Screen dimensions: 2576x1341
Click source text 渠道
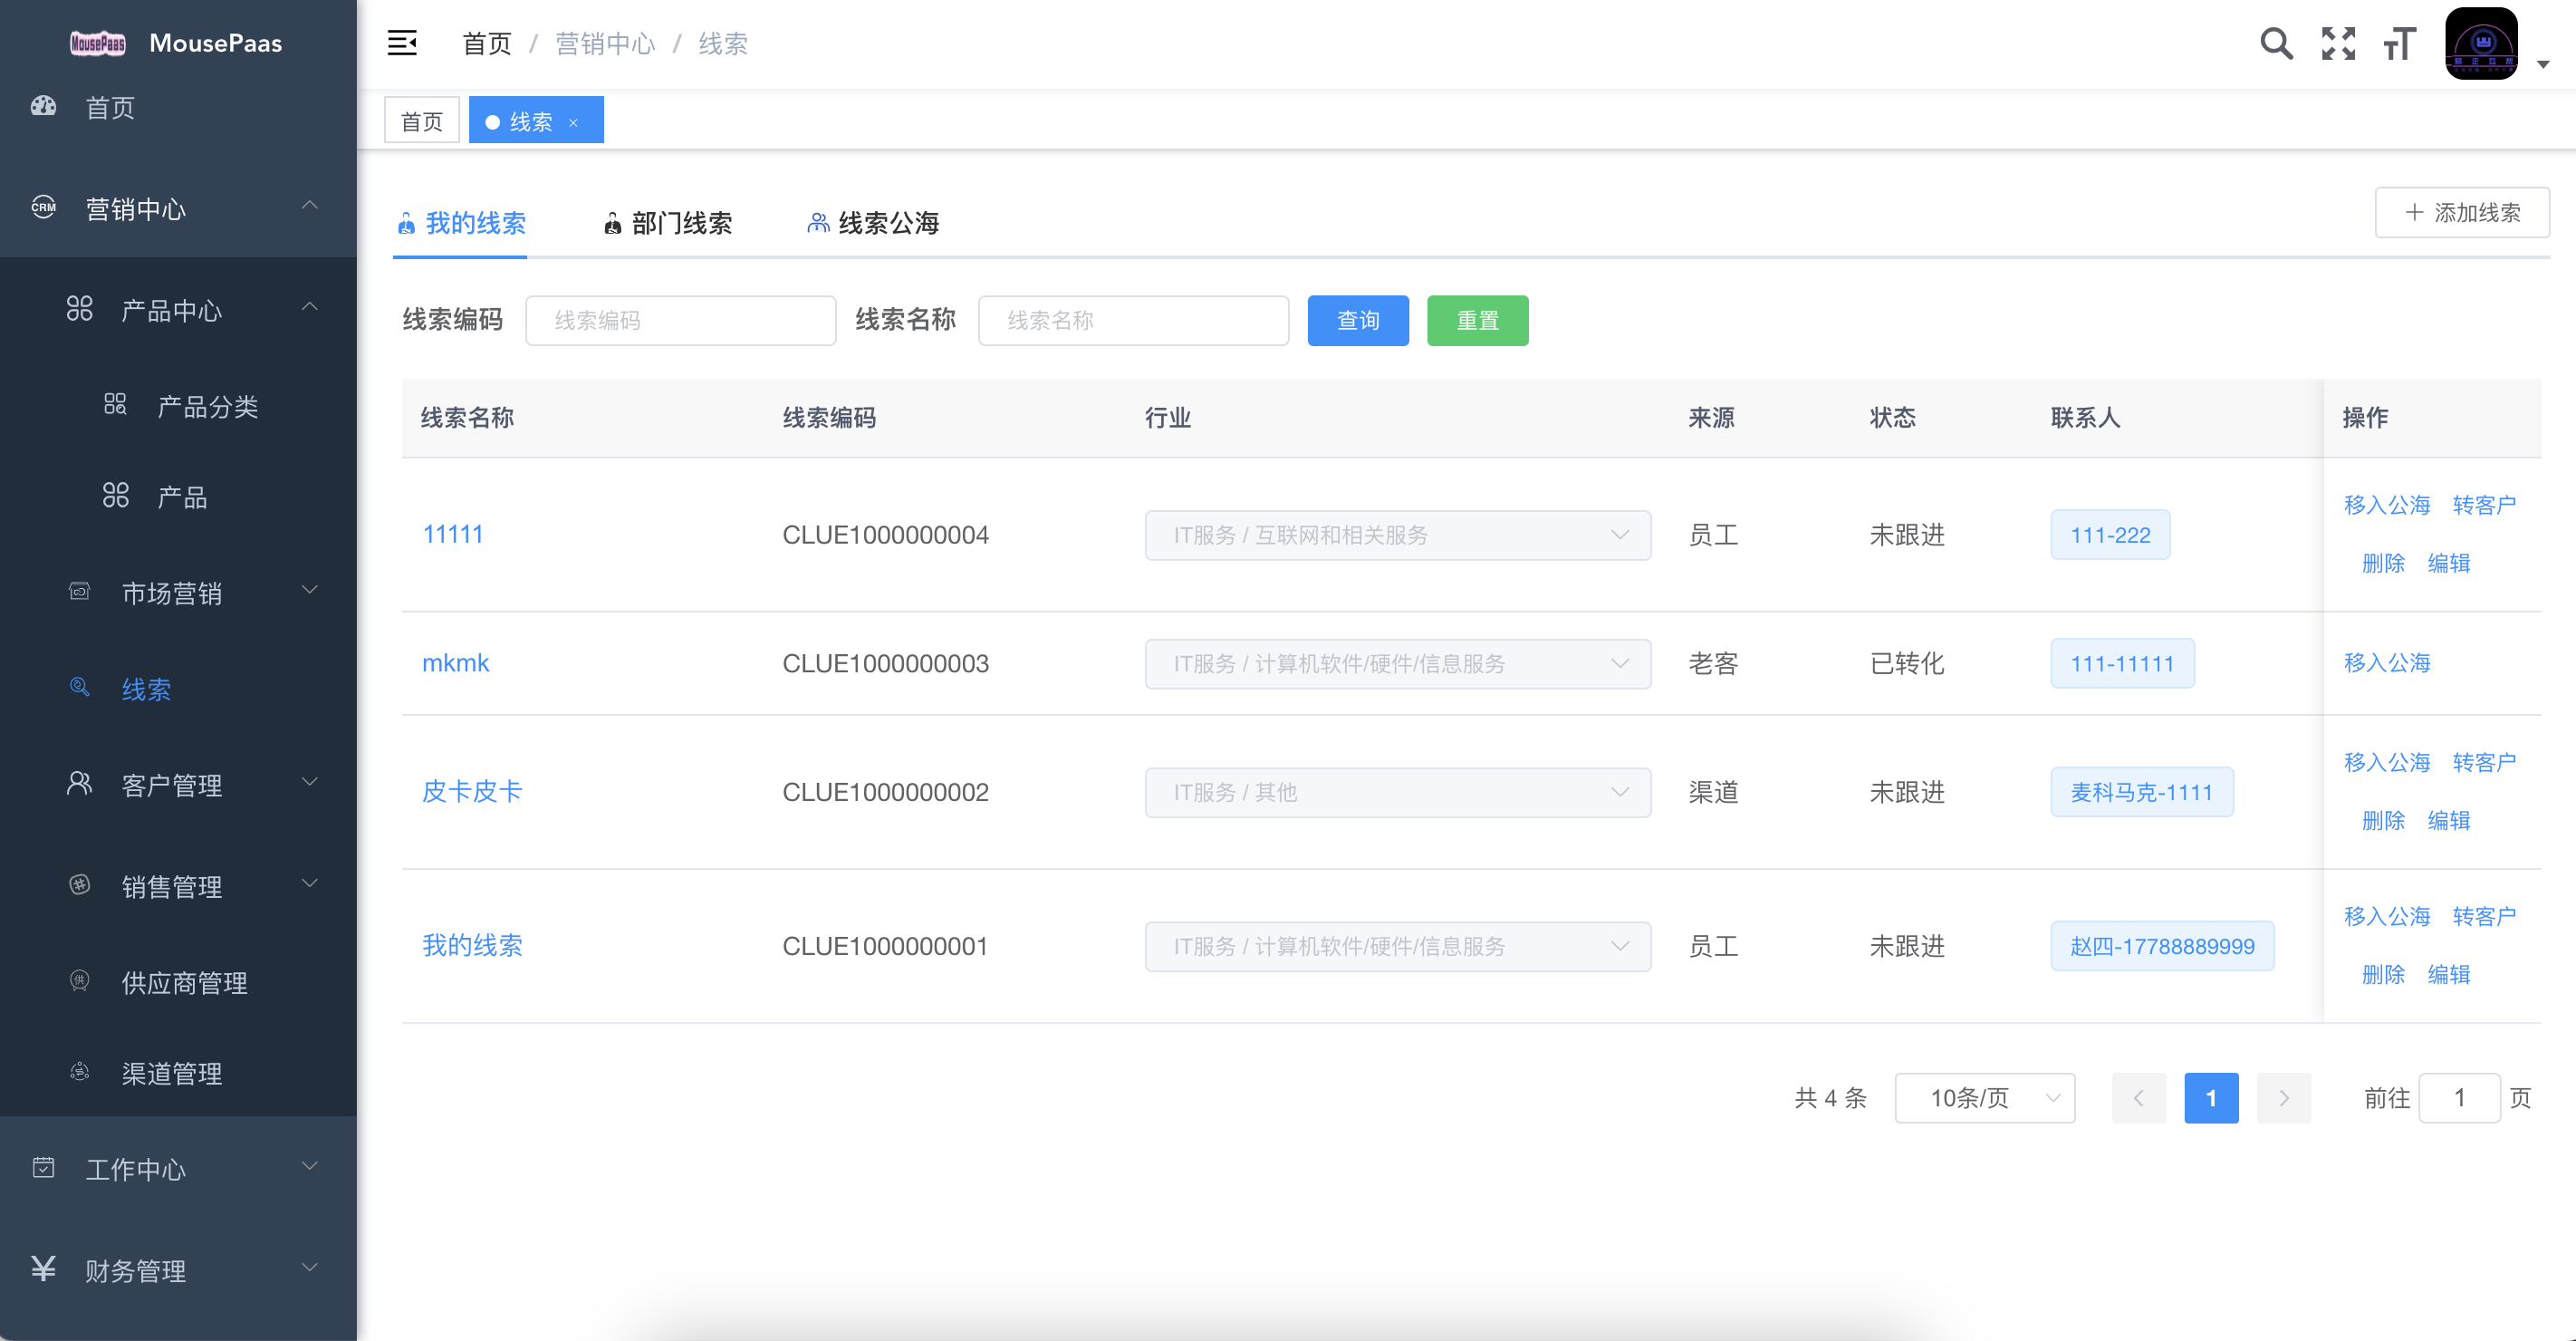pyautogui.click(x=1713, y=792)
